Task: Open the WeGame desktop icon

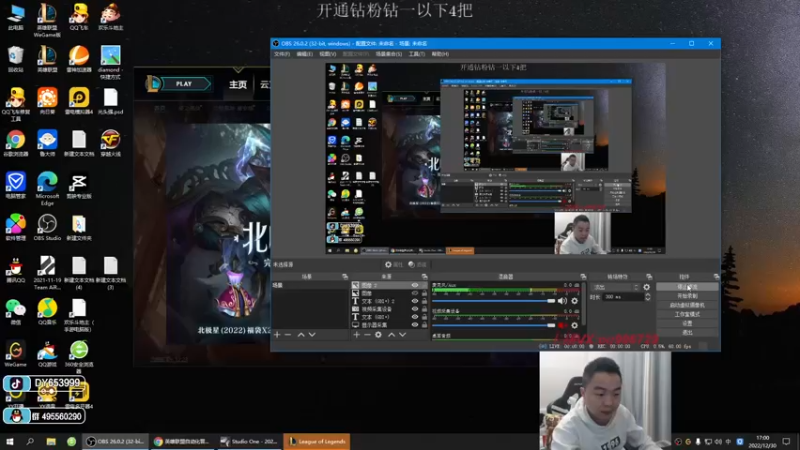Action: point(15,354)
